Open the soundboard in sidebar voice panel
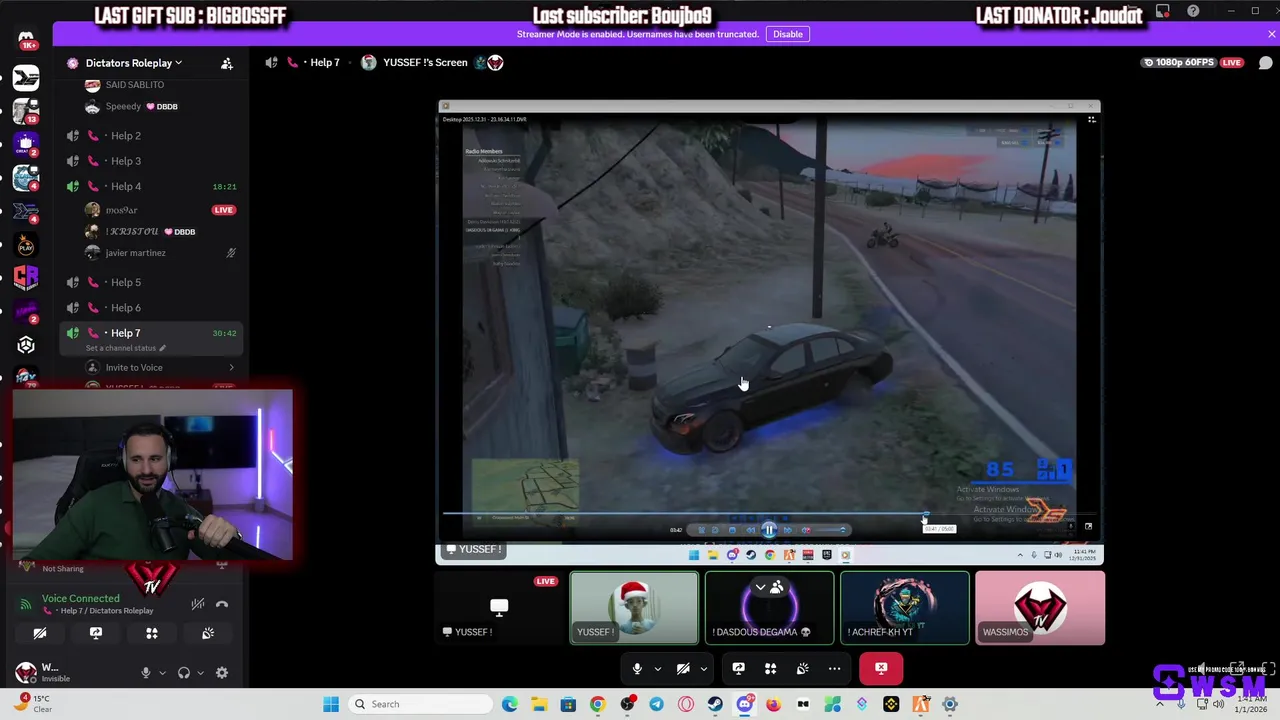The width and height of the screenshot is (1280, 720). tap(208, 633)
